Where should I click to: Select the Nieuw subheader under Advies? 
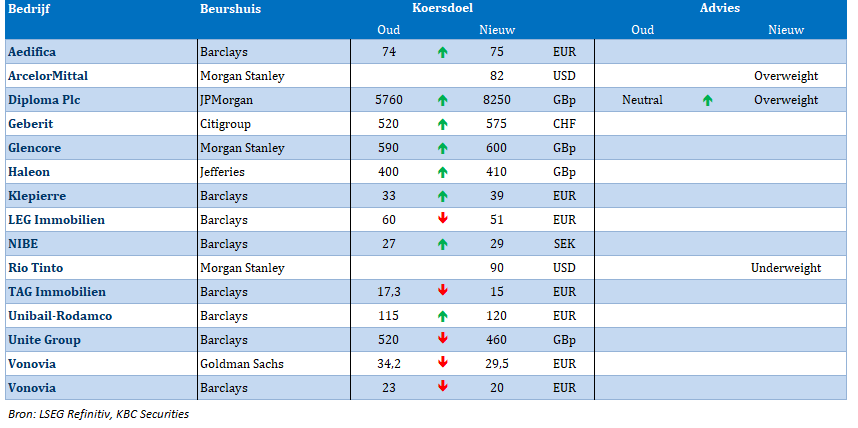pos(786,30)
